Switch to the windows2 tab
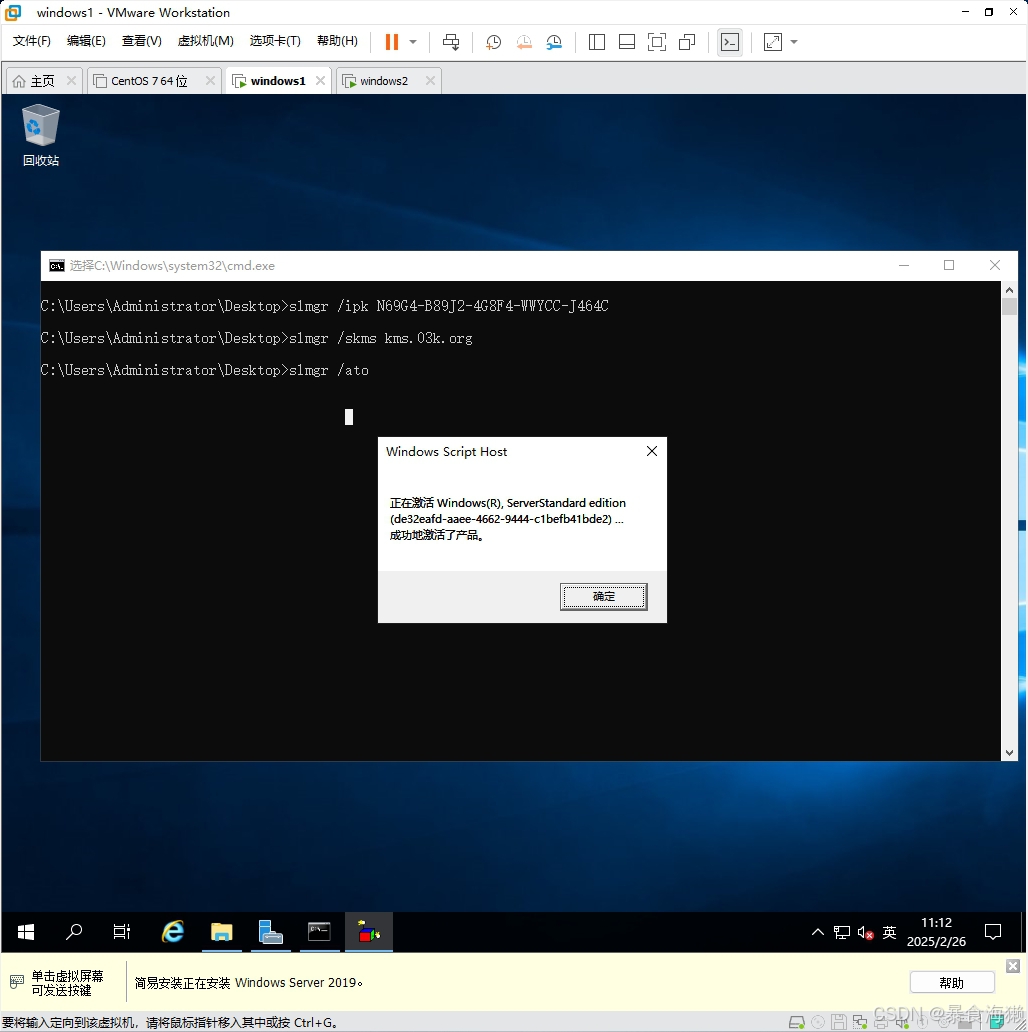This screenshot has height=1032, width=1028. click(384, 81)
